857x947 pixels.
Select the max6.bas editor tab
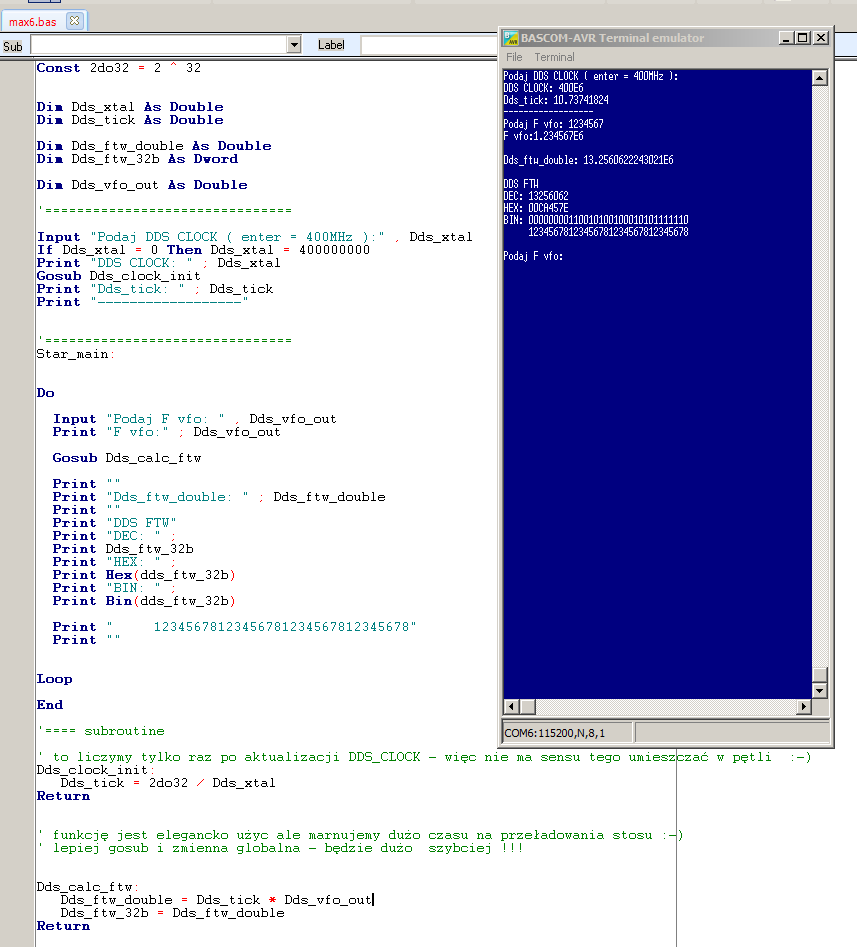tap(33, 21)
